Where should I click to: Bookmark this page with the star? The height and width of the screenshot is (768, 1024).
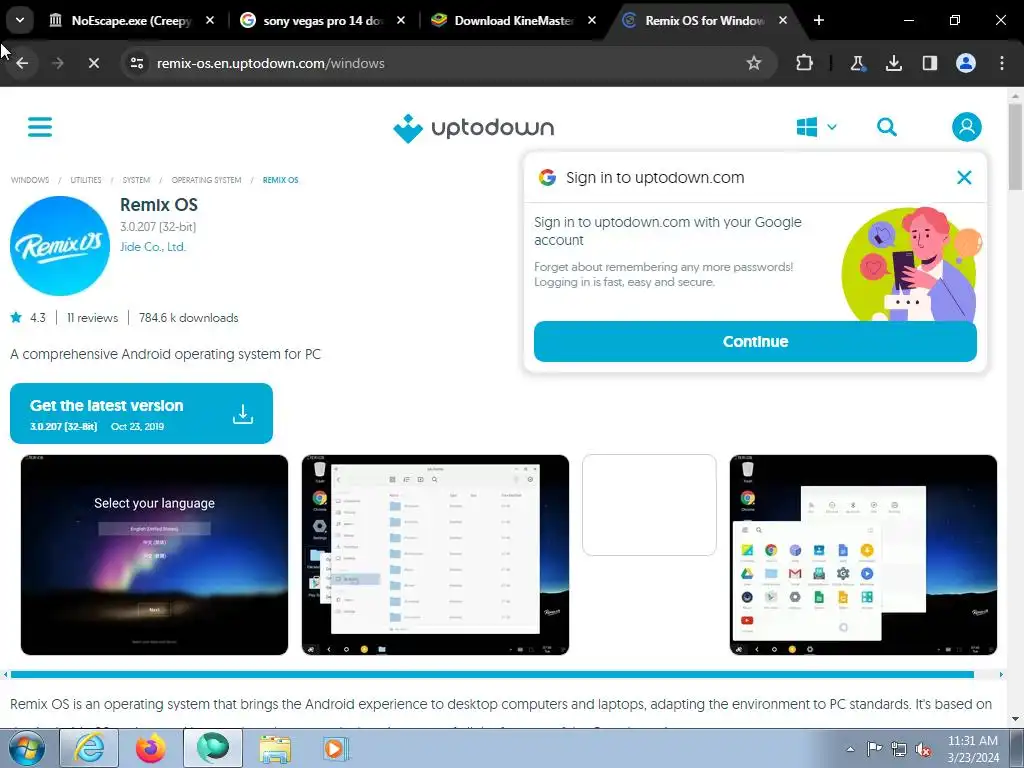click(754, 63)
